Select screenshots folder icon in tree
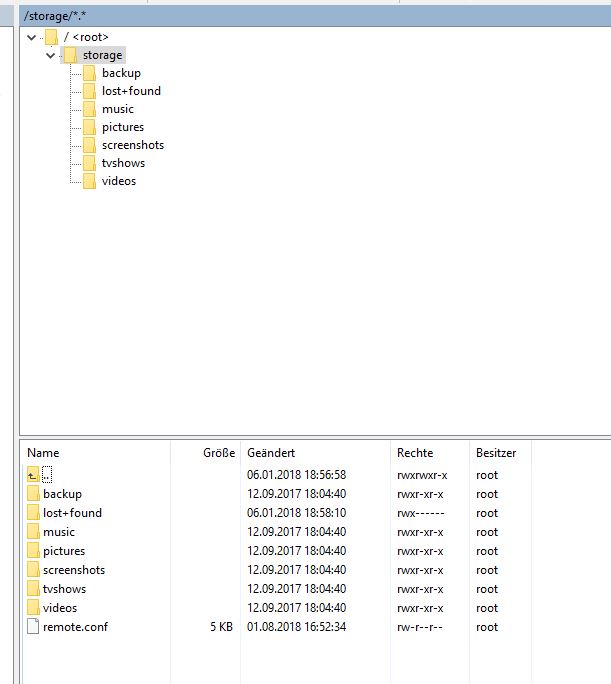 coord(89,145)
